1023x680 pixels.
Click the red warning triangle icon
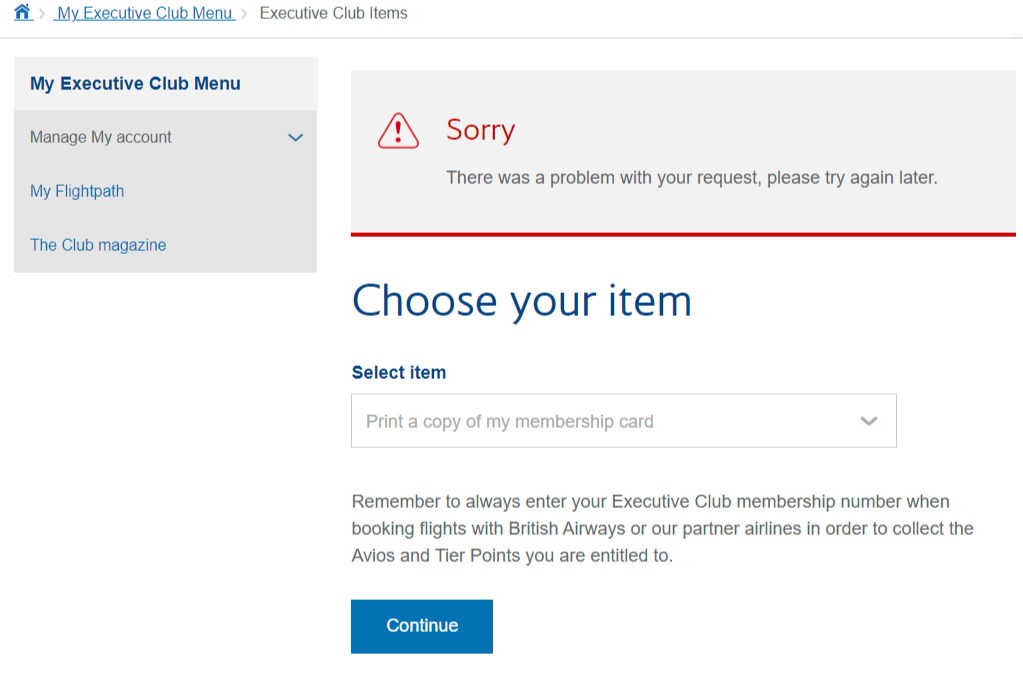click(x=398, y=131)
